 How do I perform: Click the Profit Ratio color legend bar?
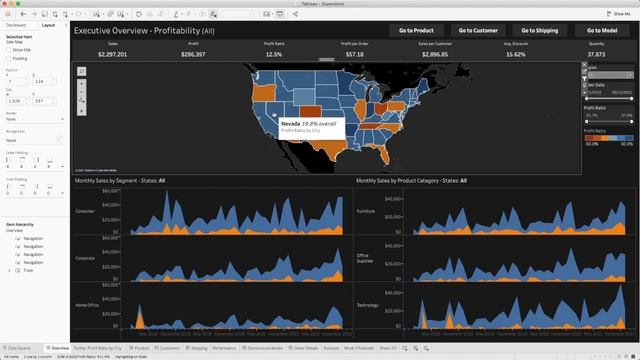click(x=609, y=138)
